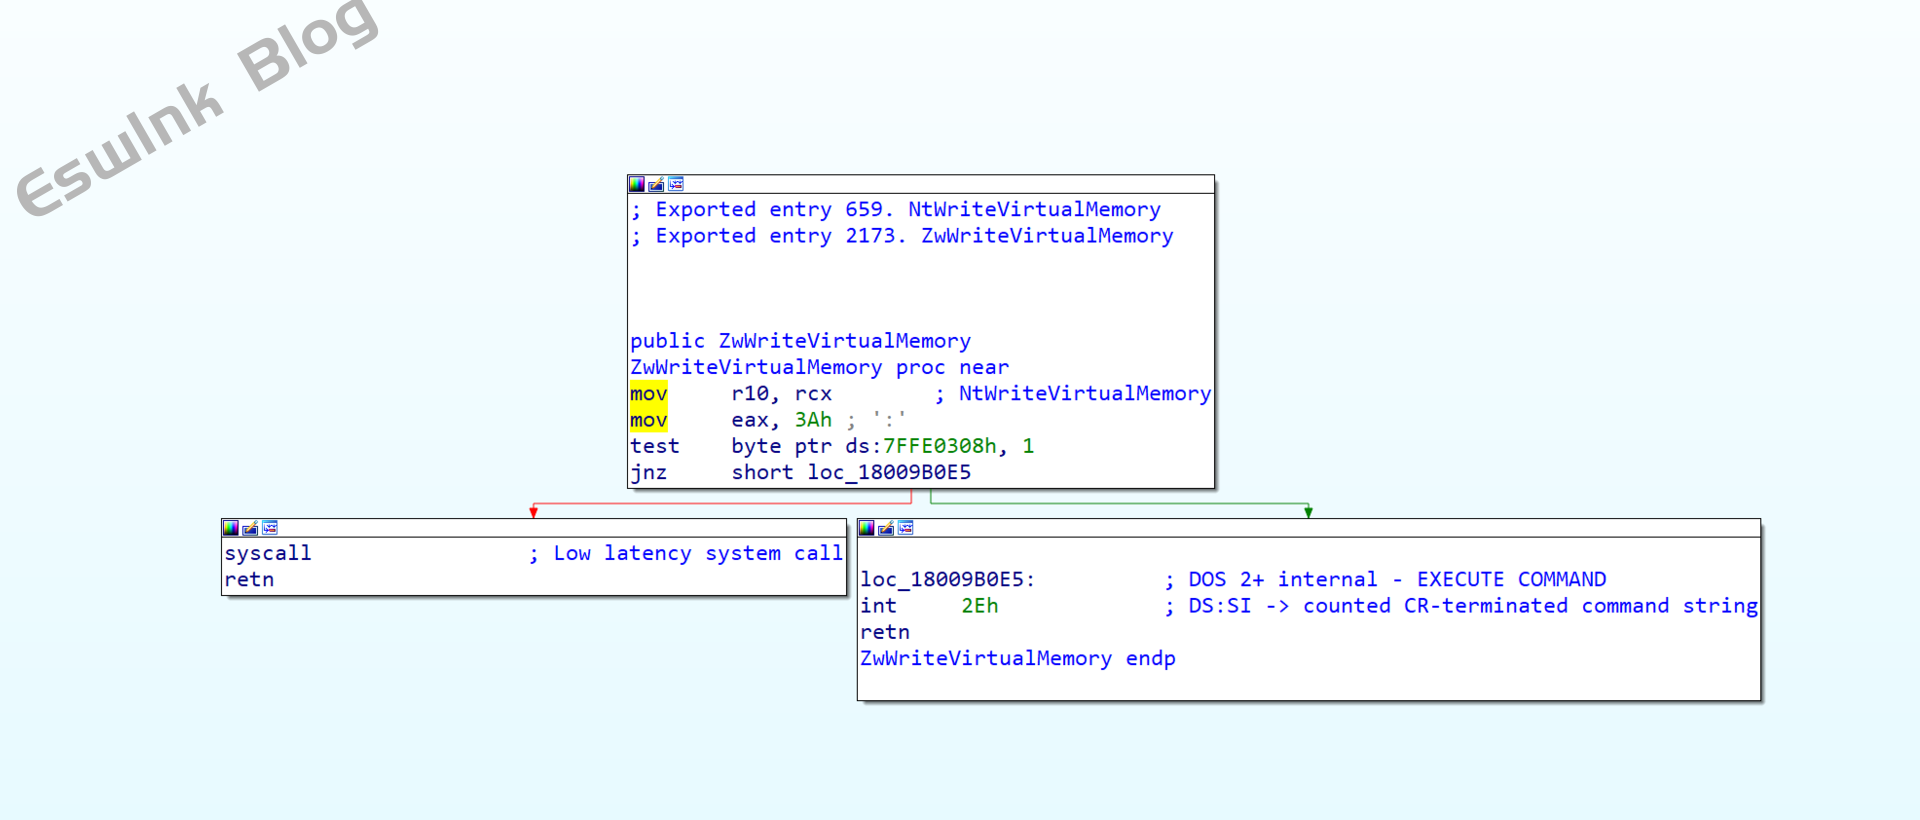
Task: Click the color icon on the syscall block
Action: (x=230, y=528)
